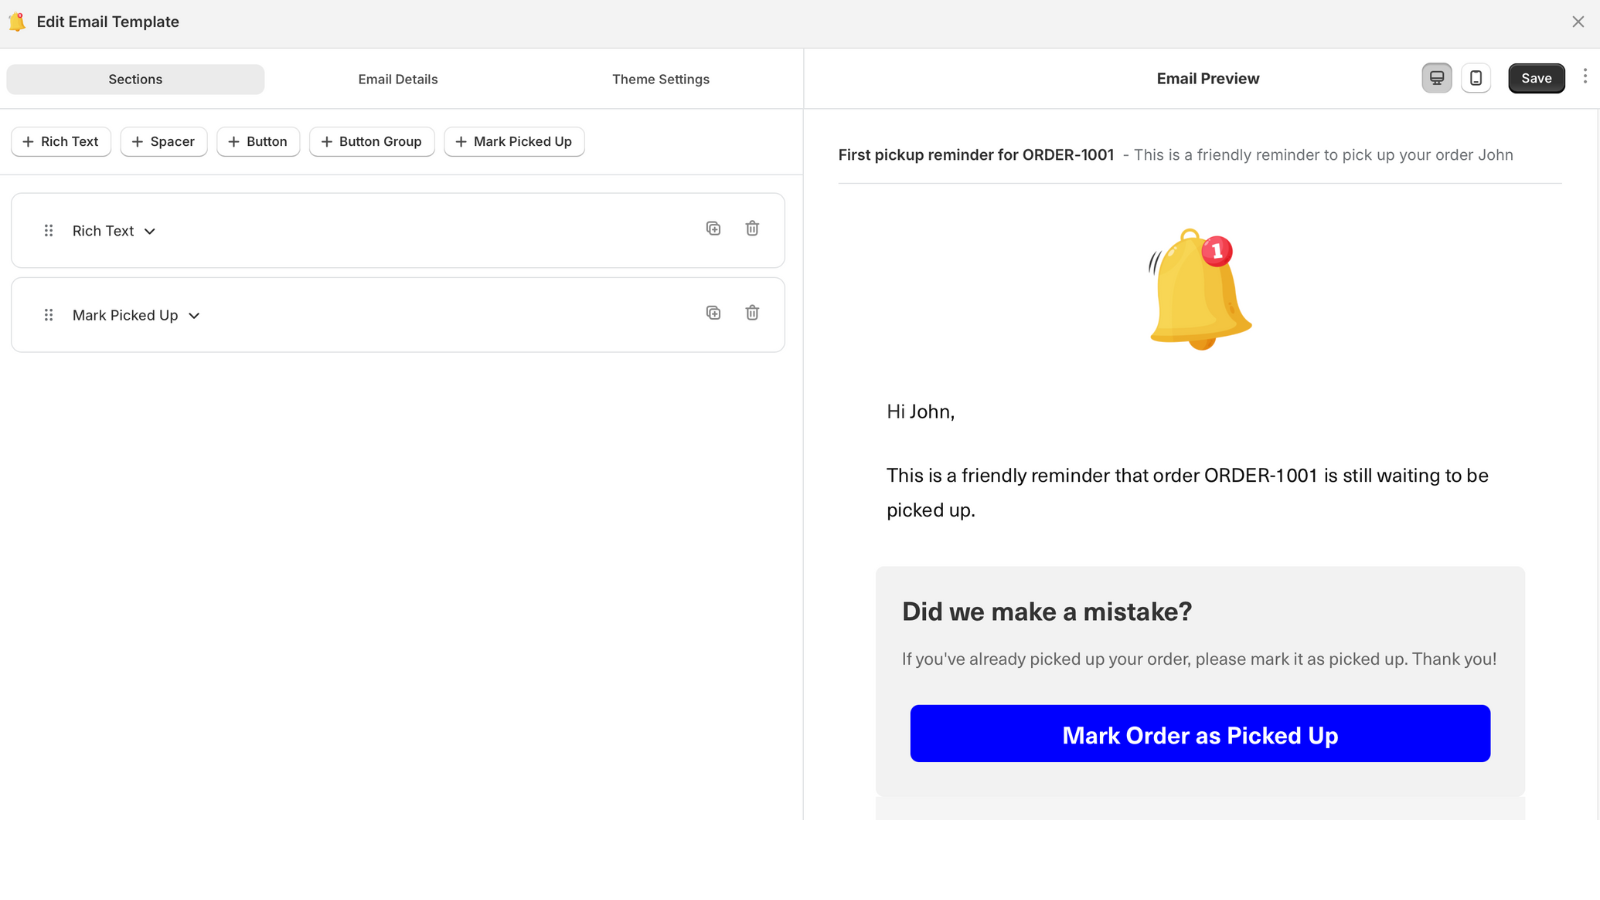
Task: Open the Theme Settings tab
Action: coord(661,79)
